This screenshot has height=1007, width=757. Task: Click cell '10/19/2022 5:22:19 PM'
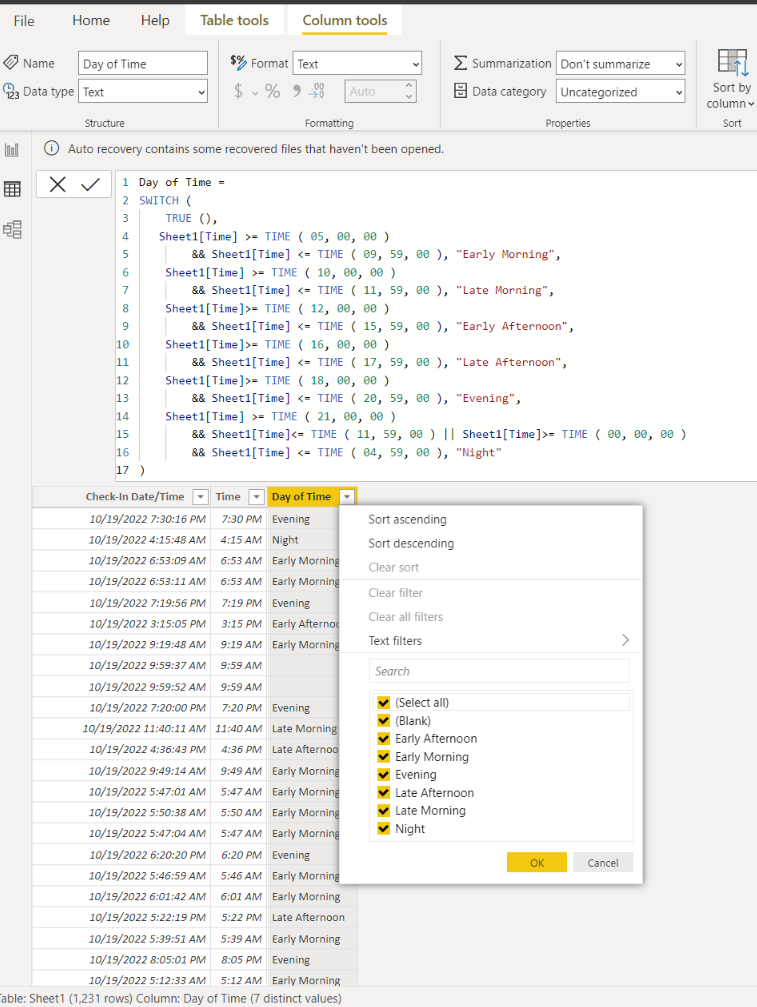(121, 918)
